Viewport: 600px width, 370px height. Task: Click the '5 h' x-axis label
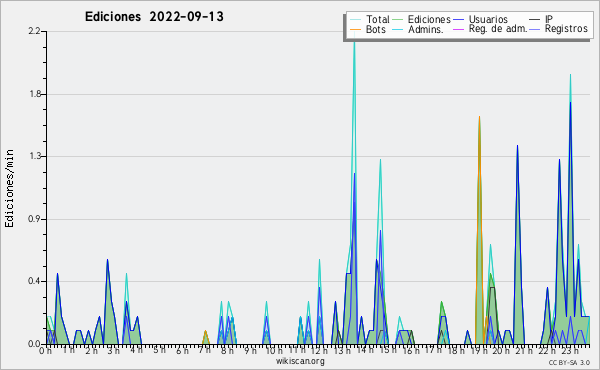159,351
